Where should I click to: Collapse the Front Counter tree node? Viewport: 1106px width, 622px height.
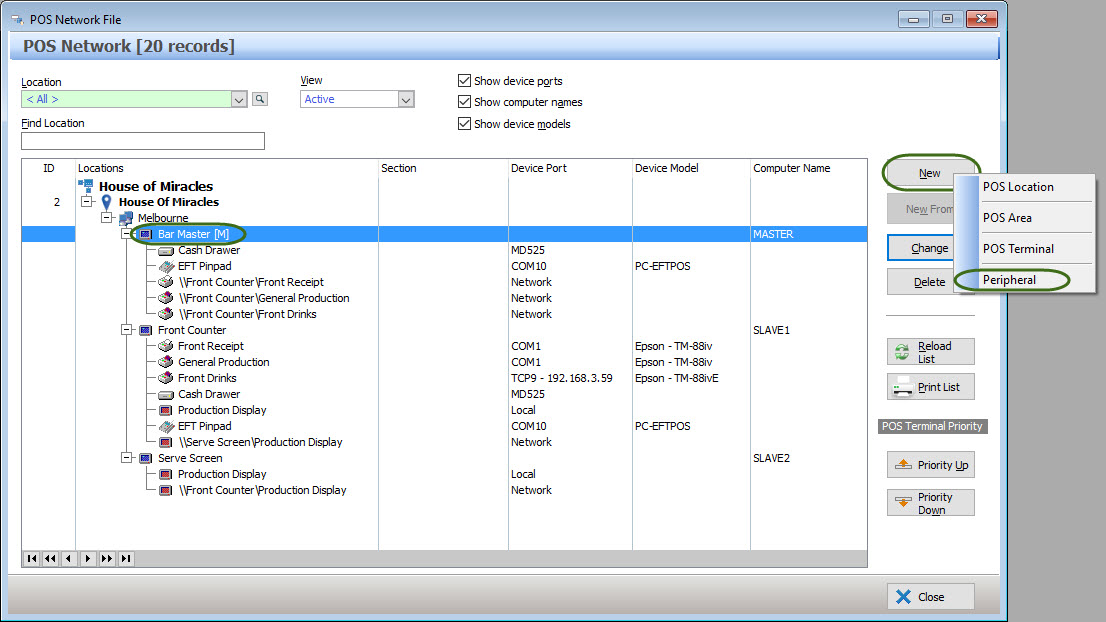coord(127,330)
